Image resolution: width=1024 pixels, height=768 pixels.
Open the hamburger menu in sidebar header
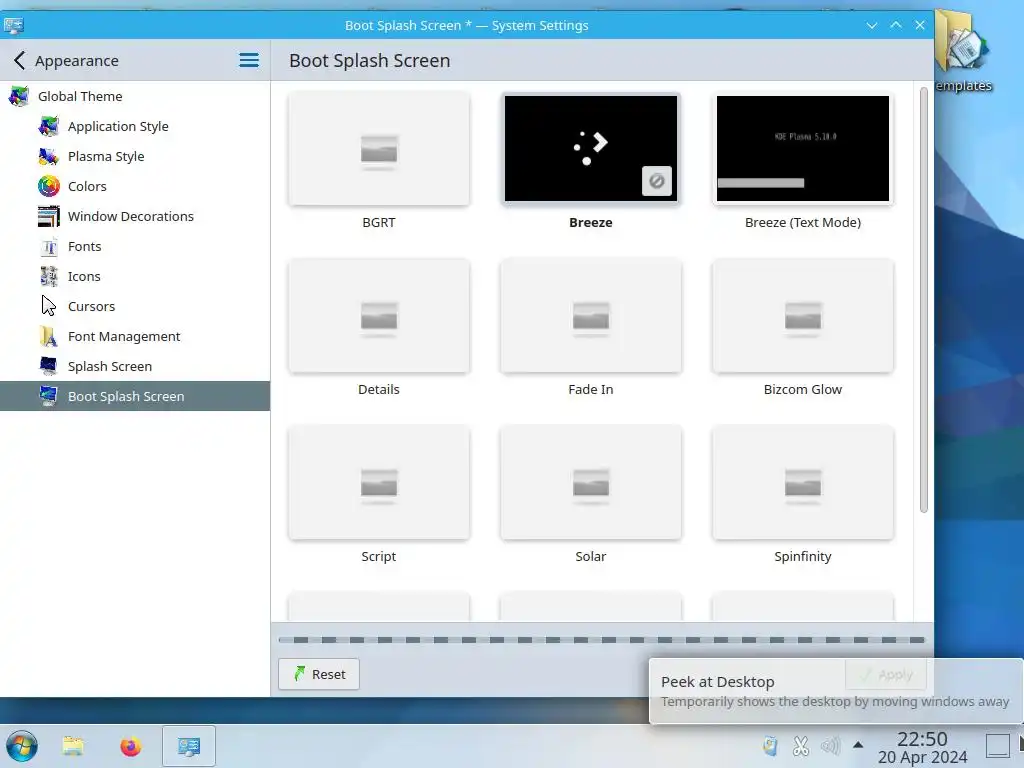coord(249,60)
